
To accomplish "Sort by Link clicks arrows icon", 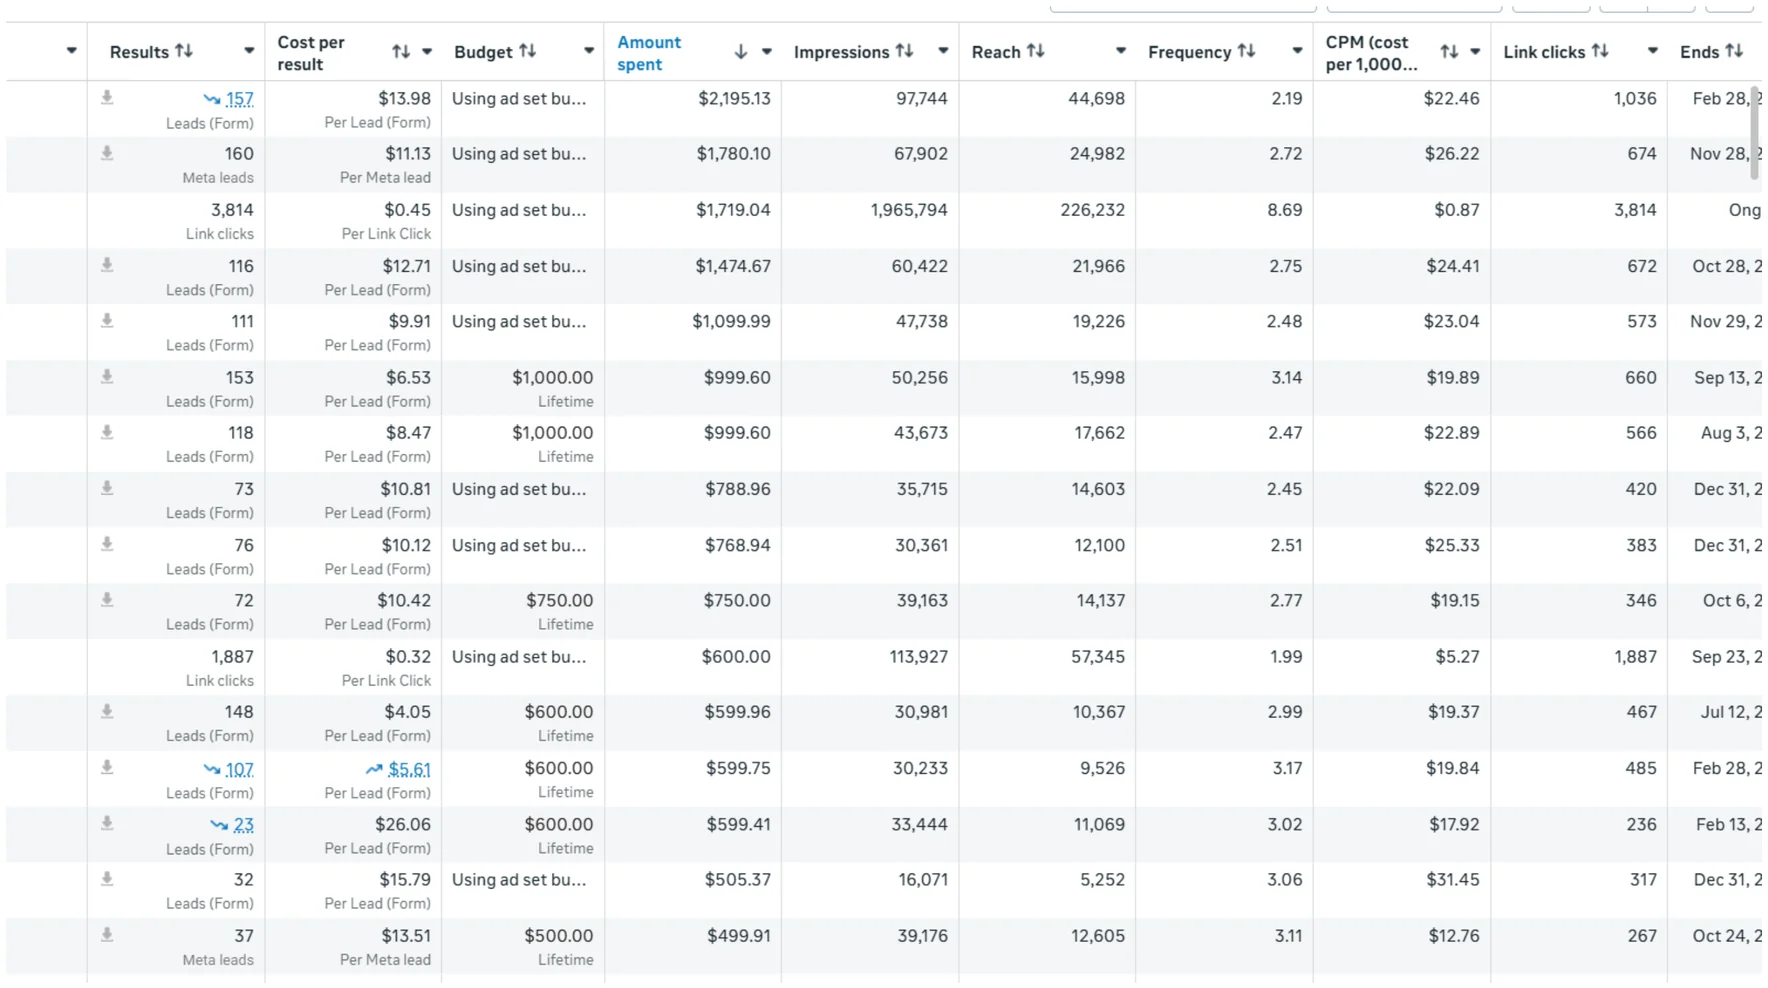I will tap(1600, 51).
